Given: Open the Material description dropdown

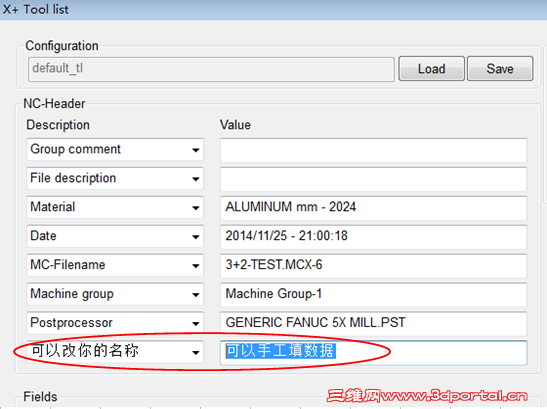Looking at the screenshot, I should tap(115, 207).
